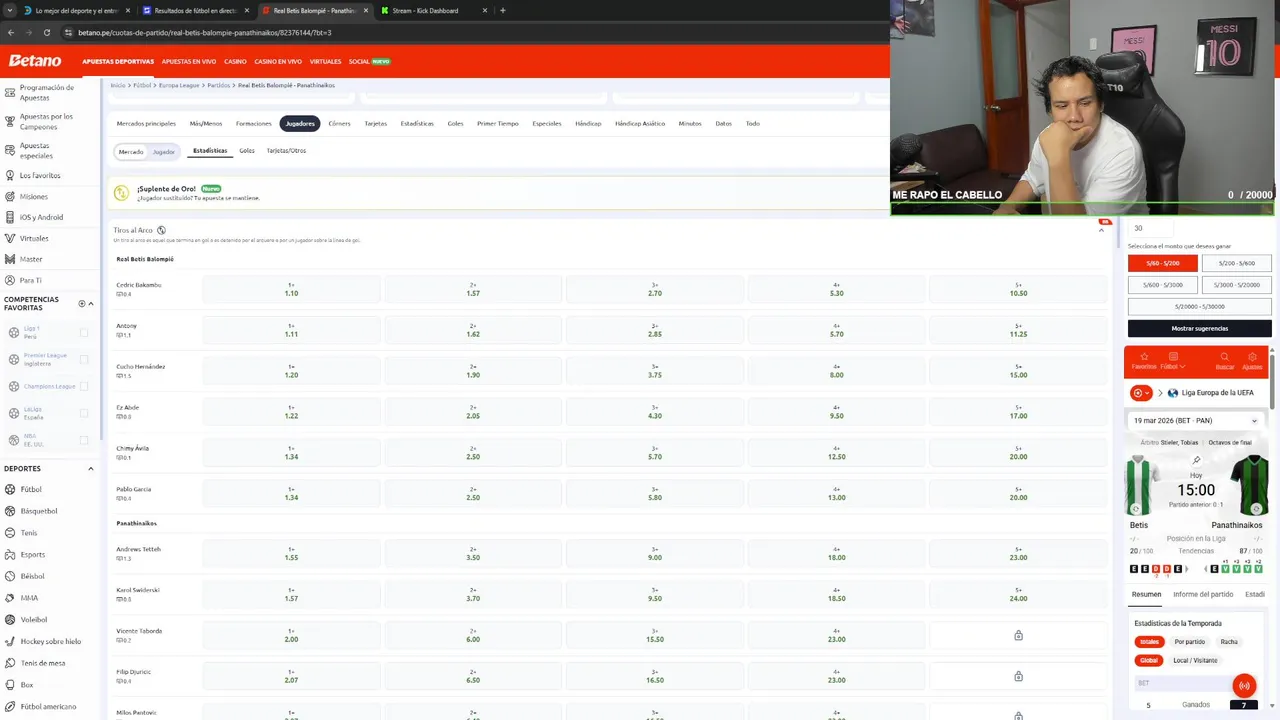The height and width of the screenshot is (720, 1280).
Task: Check the Premier League Inglaterra checkbox
Action: 84,359
